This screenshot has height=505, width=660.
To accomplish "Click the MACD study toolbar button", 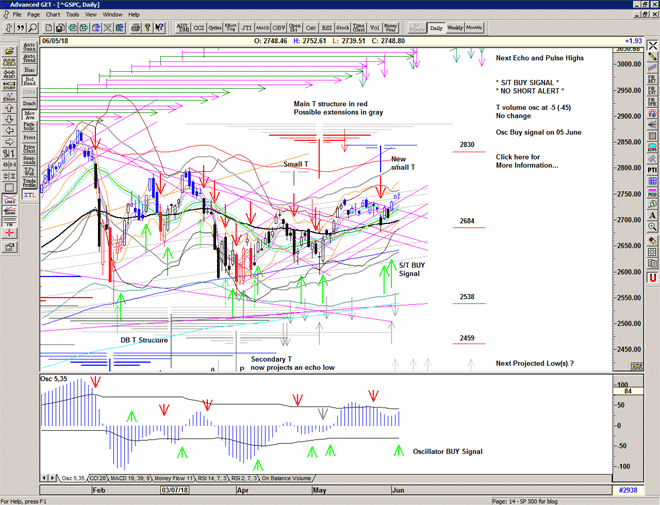I will tap(262, 28).
